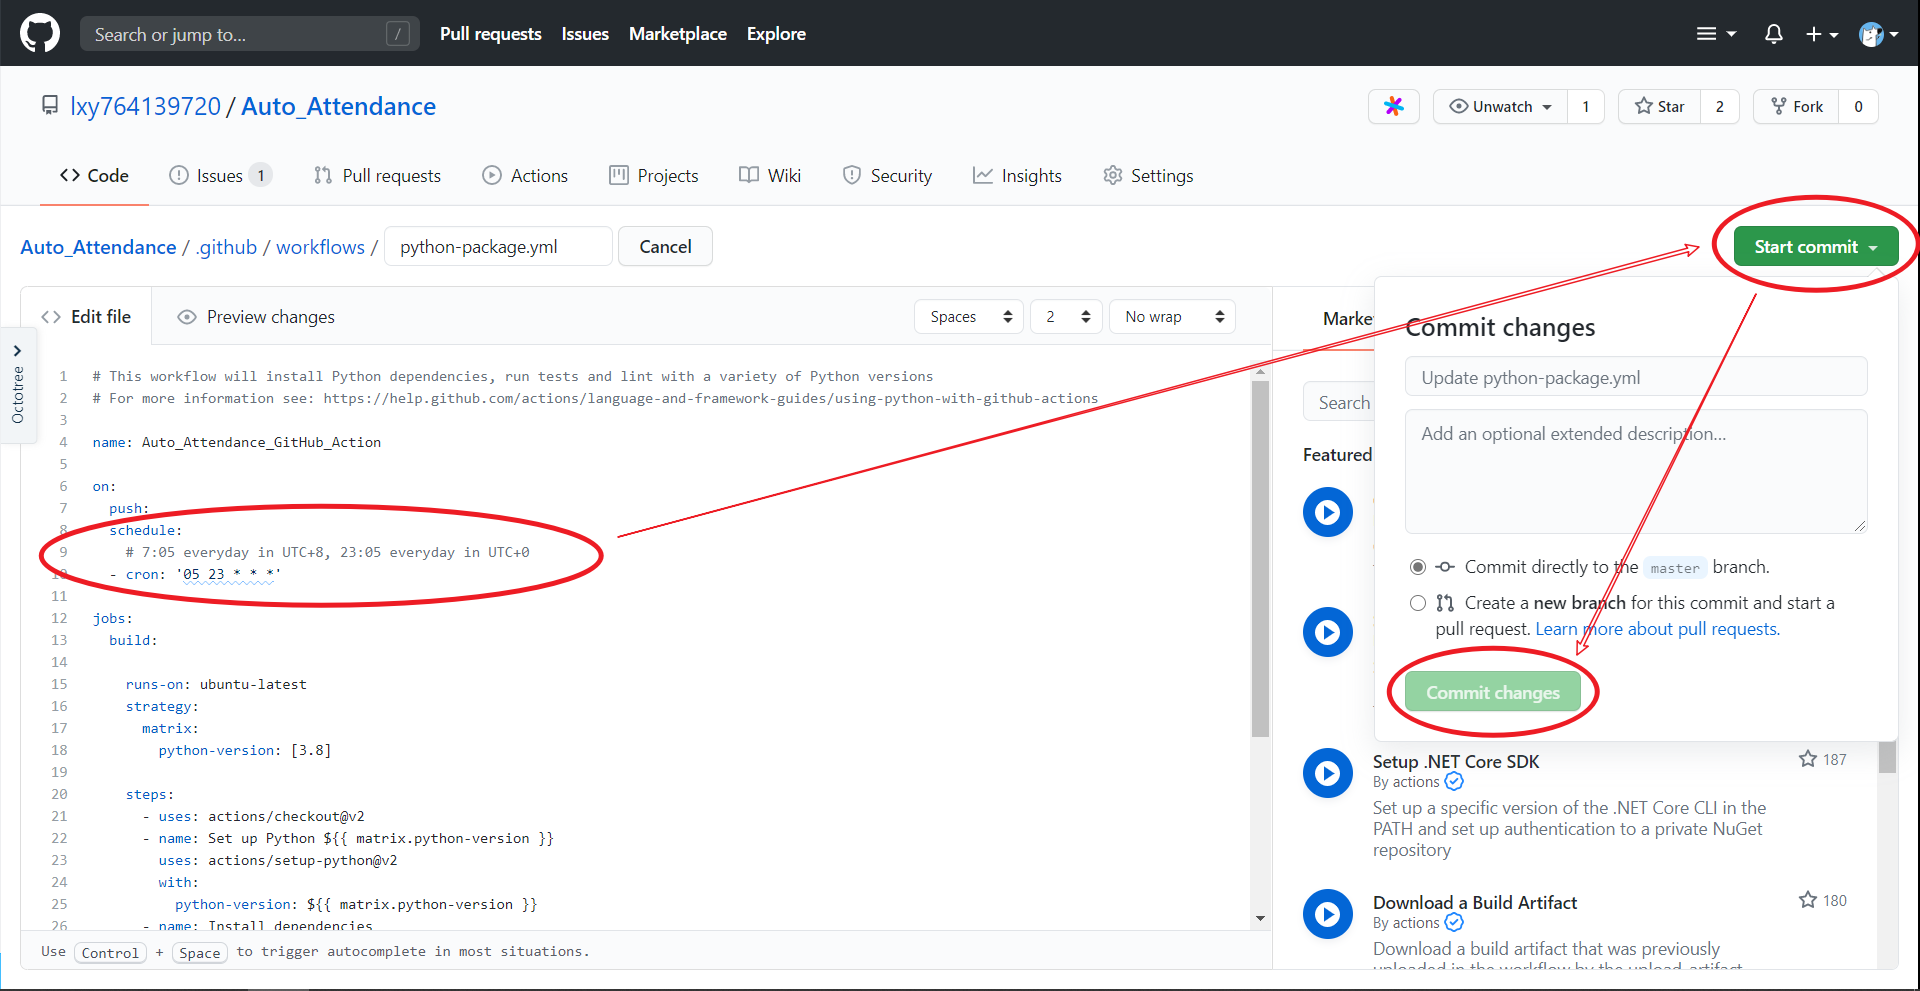Click the git-commit icon beside direct commit option

(1445, 567)
